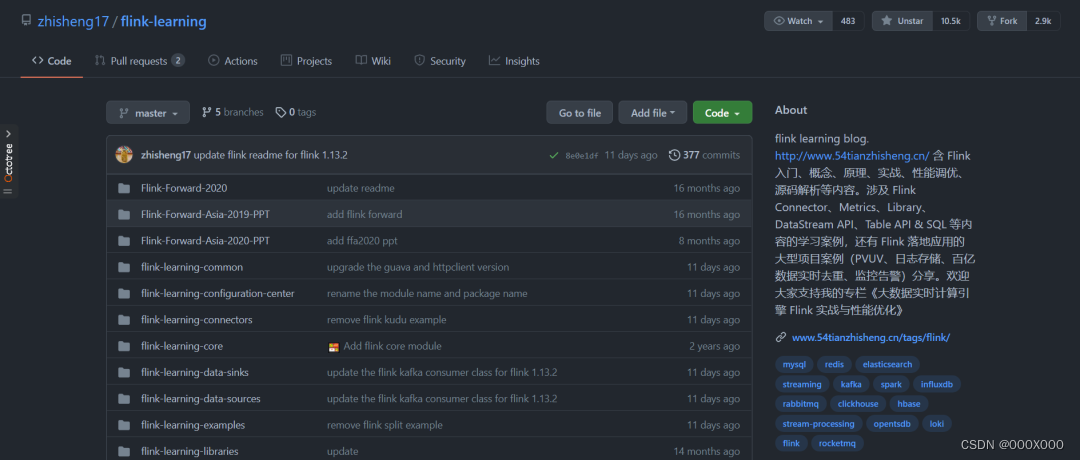Open the Flink-Forward-2020 folder
Viewport: 1080px width, 460px height.
184,188
